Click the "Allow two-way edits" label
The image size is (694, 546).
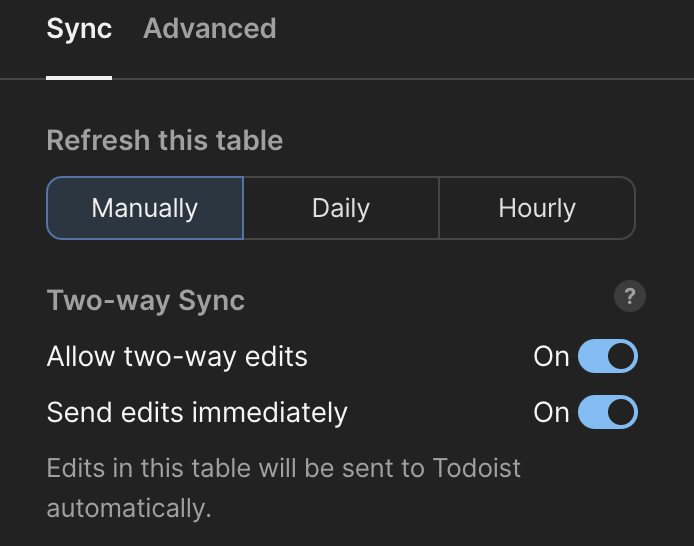tap(177, 356)
